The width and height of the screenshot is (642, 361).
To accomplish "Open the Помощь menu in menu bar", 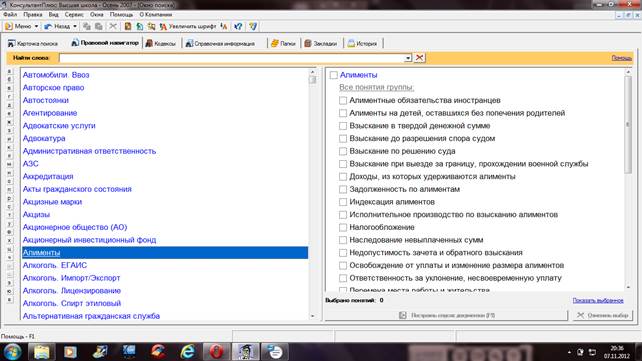I will point(121,14).
